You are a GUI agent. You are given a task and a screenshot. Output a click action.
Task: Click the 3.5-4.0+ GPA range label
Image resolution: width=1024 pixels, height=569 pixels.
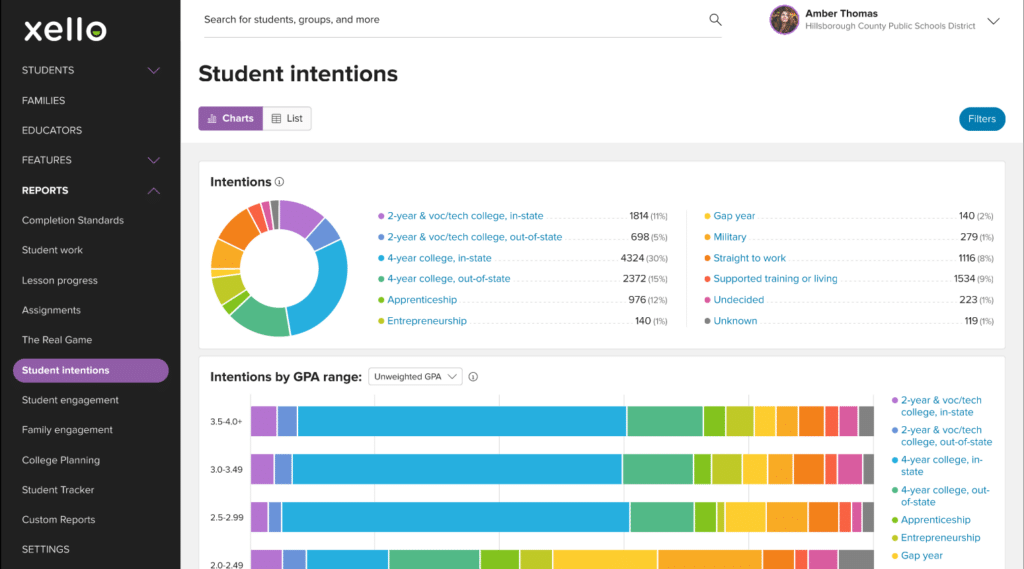click(x=226, y=422)
